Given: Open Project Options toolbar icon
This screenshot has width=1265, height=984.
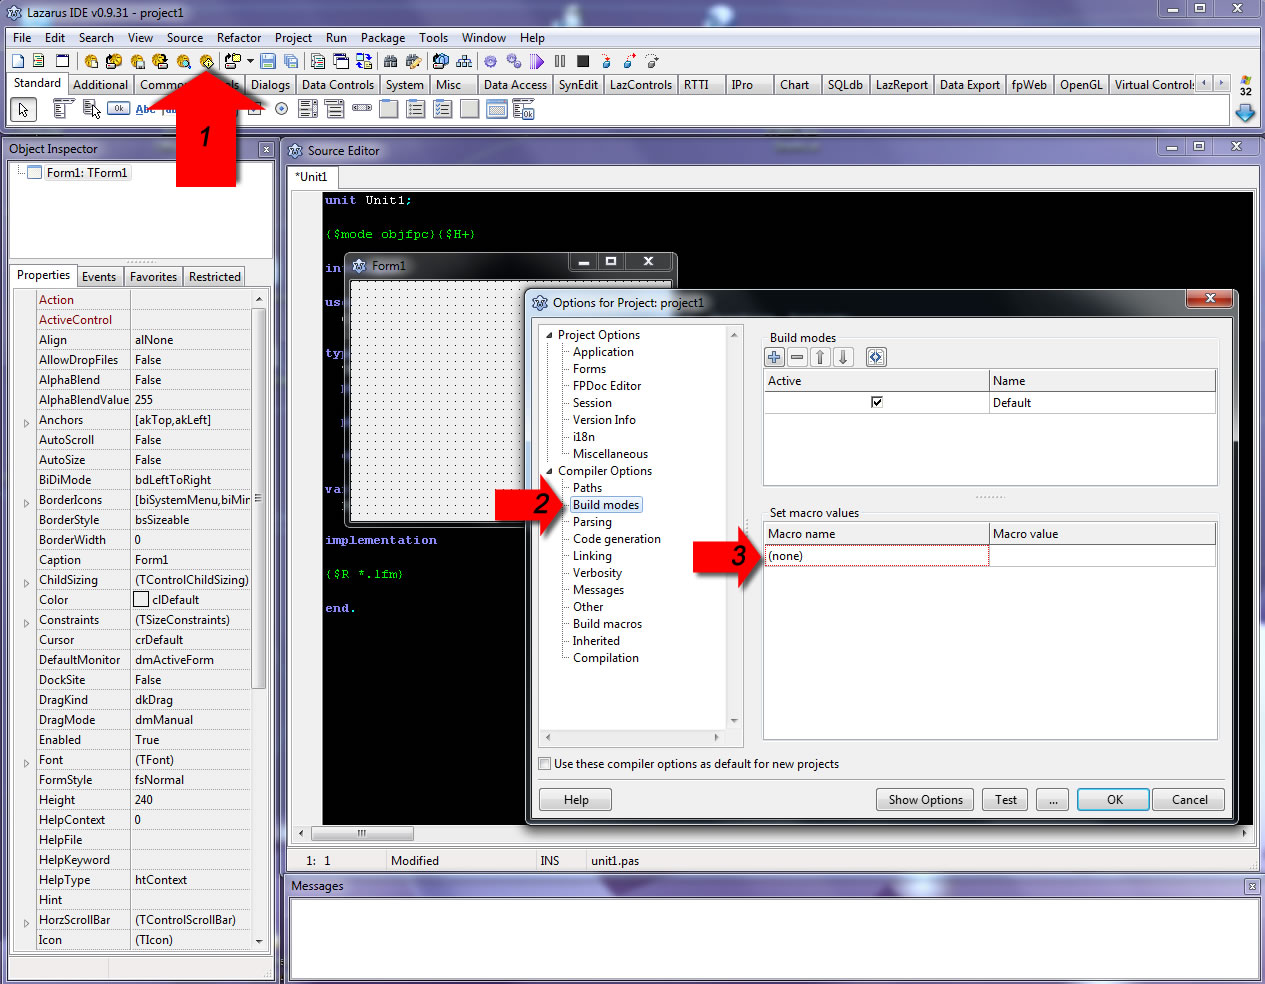Looking at the screenshot, I should click(x=207, y=62).
